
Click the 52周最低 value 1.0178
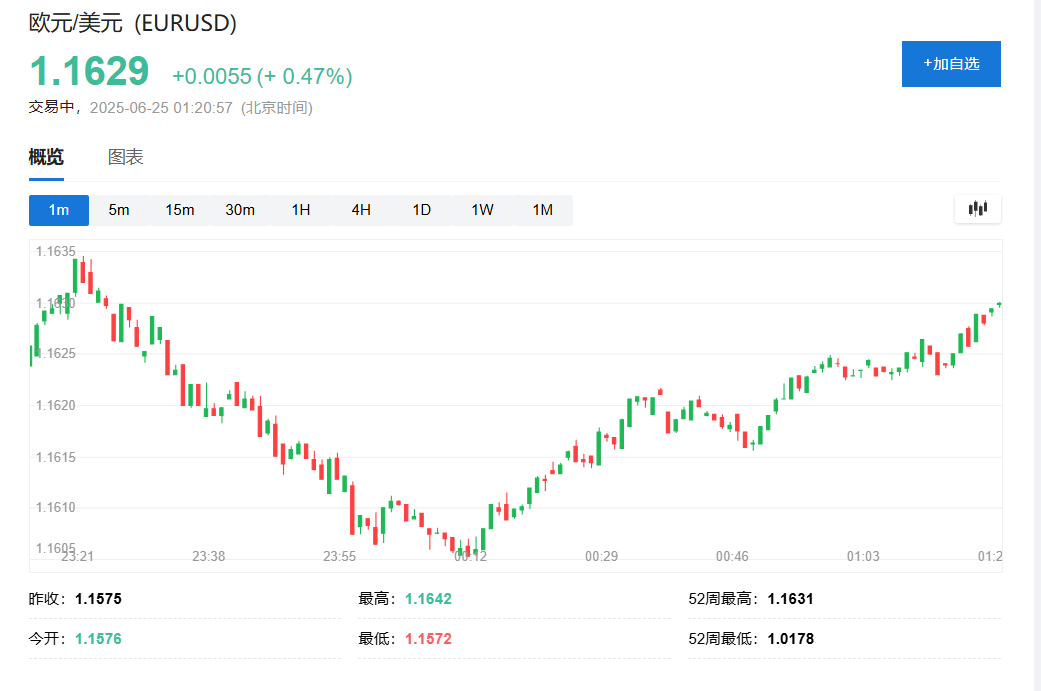click(791, 639)
